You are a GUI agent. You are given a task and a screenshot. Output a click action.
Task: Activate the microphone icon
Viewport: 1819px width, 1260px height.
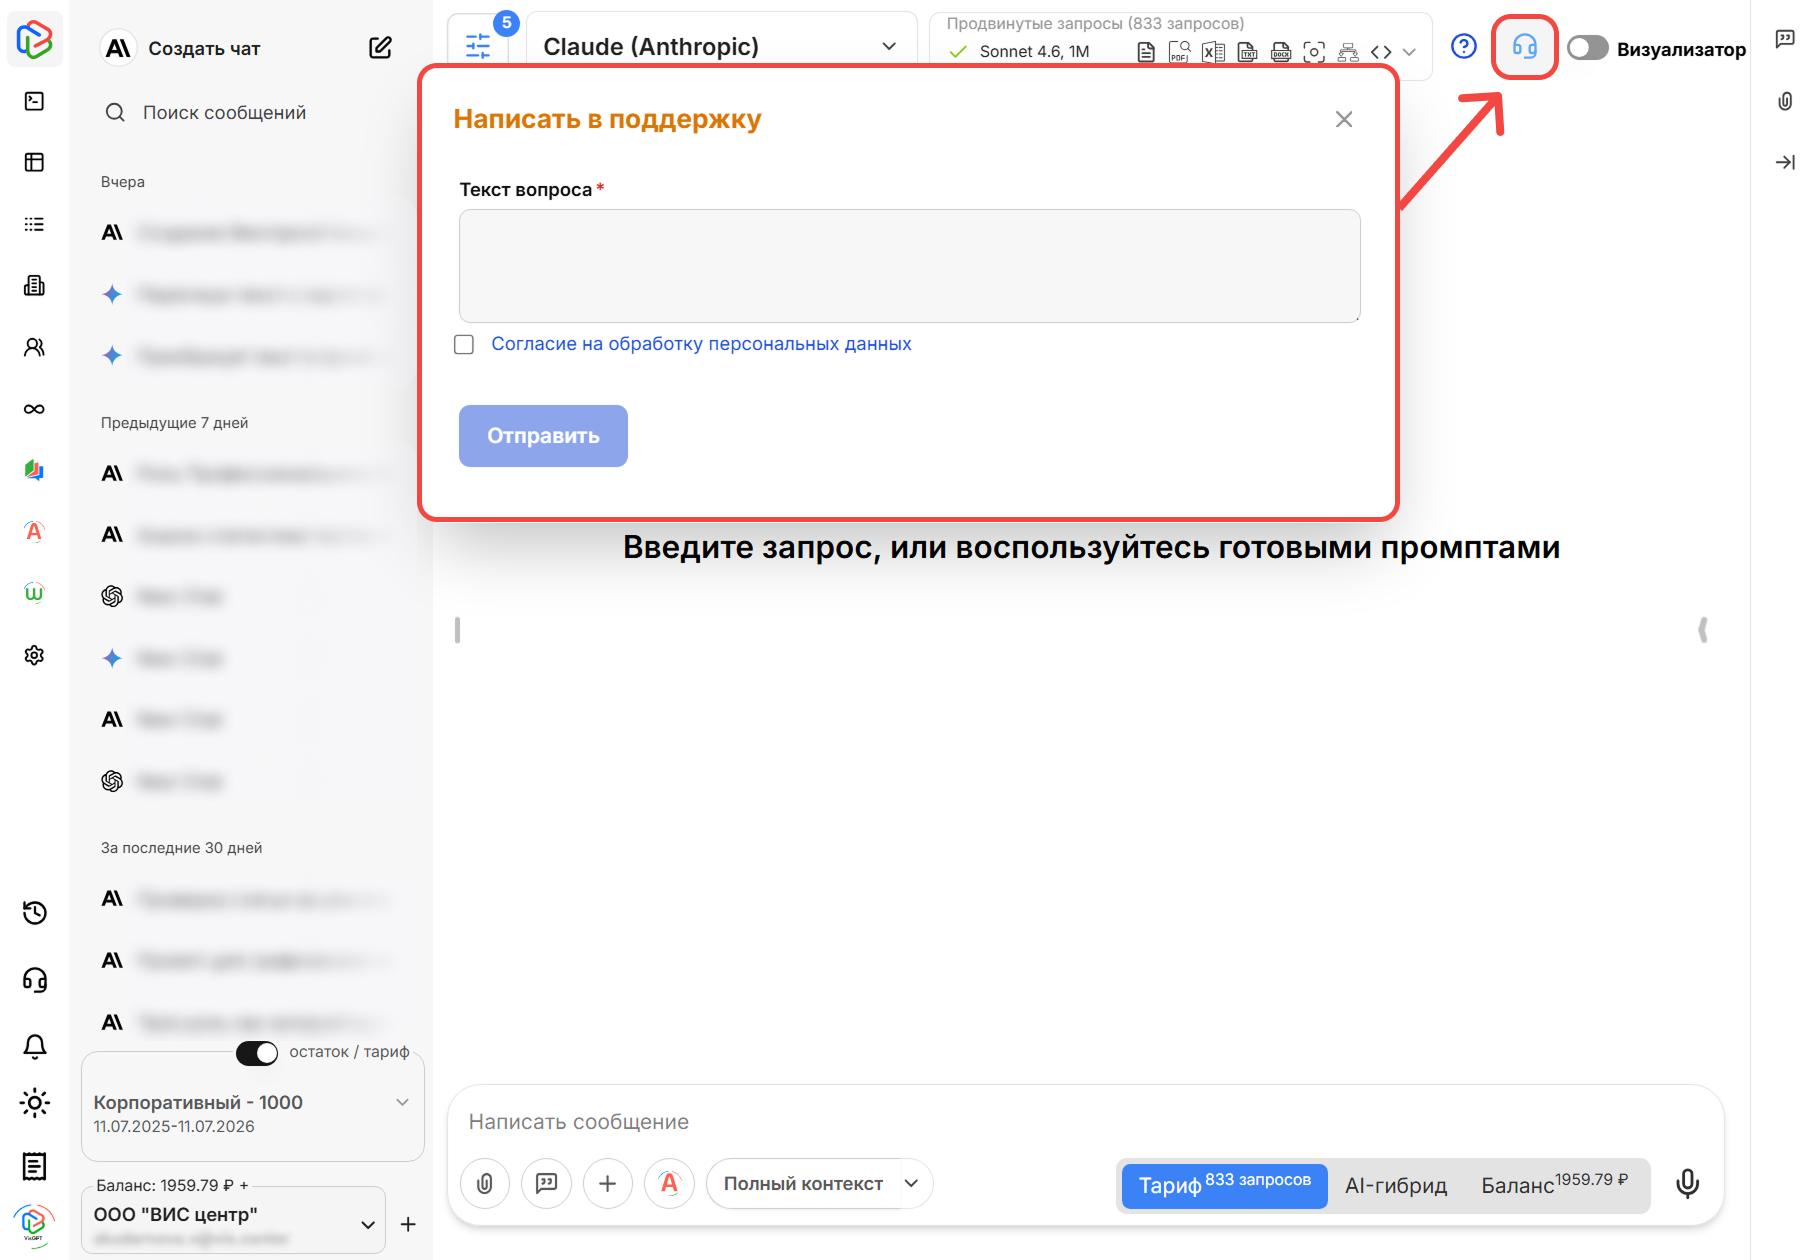tap(1687, 1183)
